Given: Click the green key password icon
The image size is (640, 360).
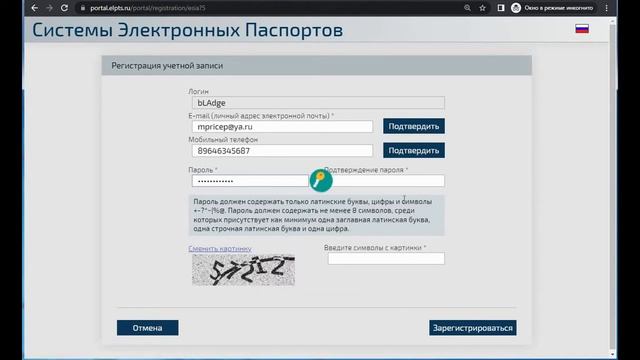Looking at the screenshot, I should 321,180.
